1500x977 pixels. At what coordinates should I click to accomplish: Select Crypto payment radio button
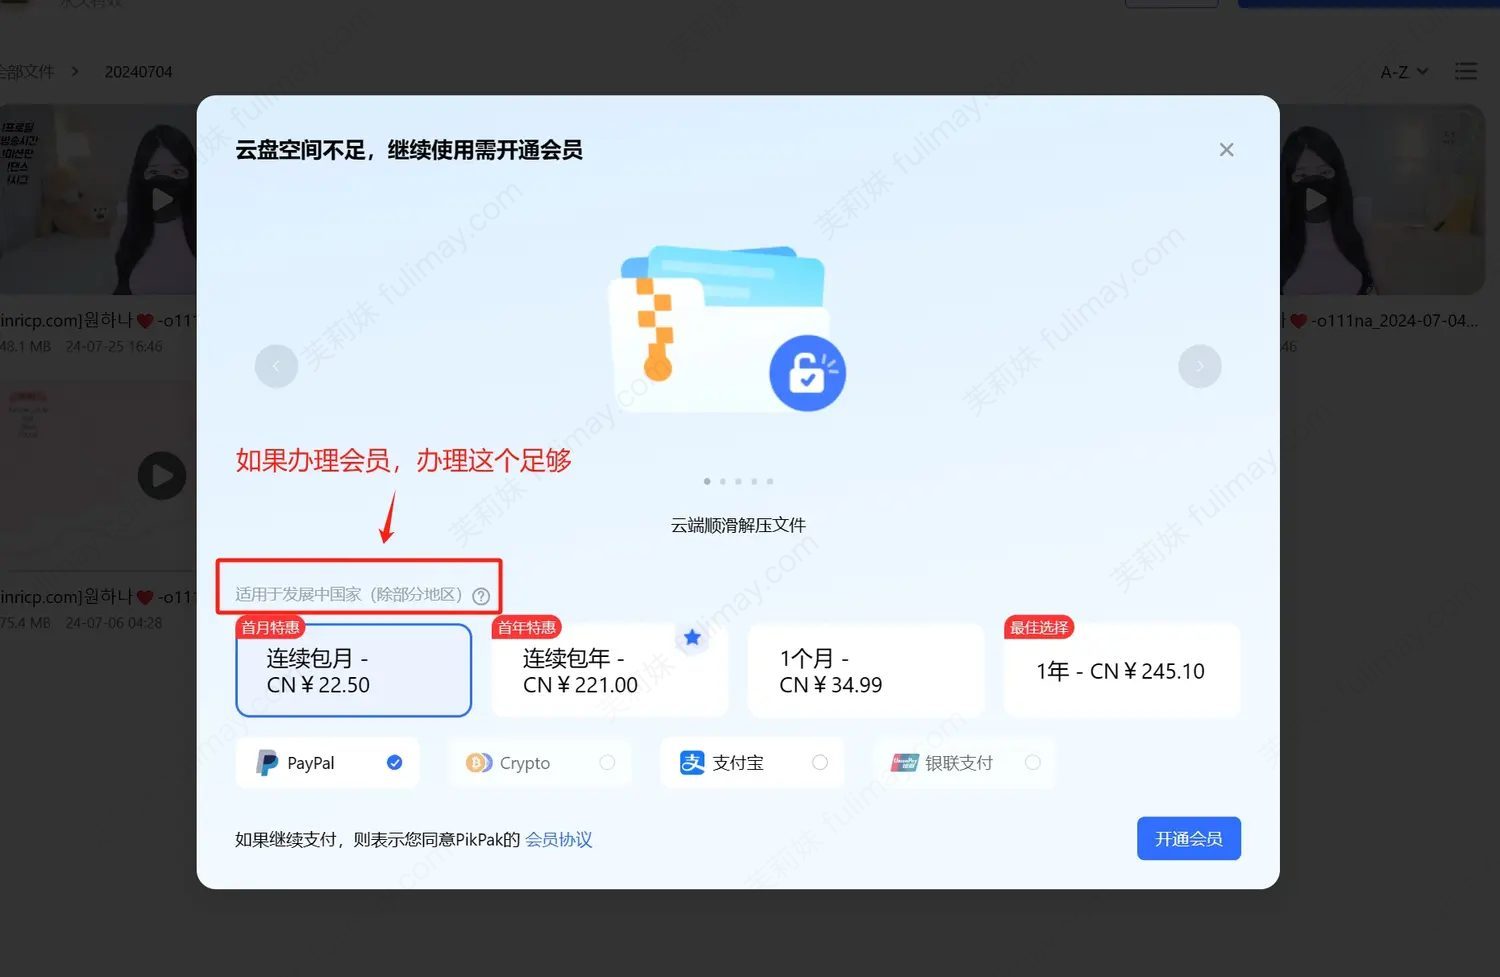tap(607, 763)
